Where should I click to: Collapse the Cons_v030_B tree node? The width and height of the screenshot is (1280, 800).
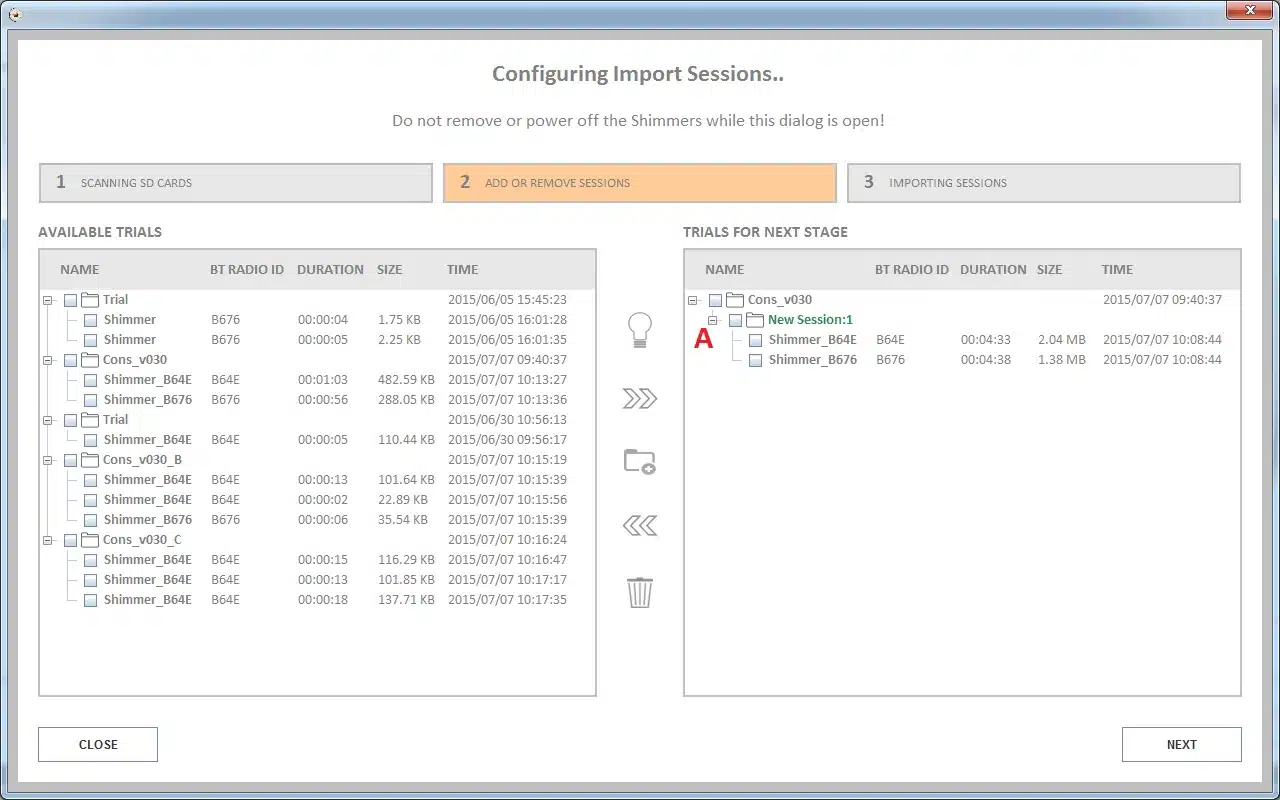48,460
